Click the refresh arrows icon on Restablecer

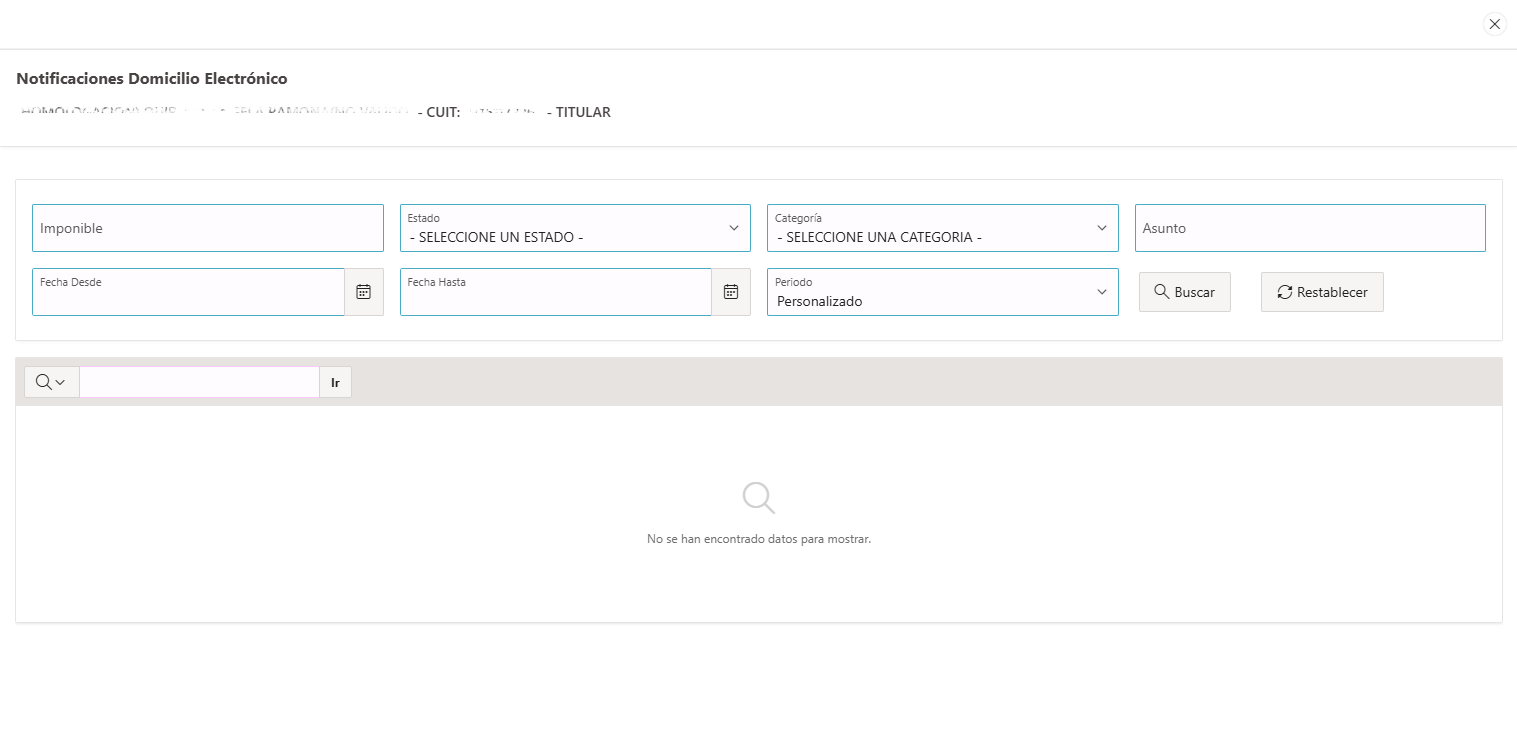coord(1284,292)
